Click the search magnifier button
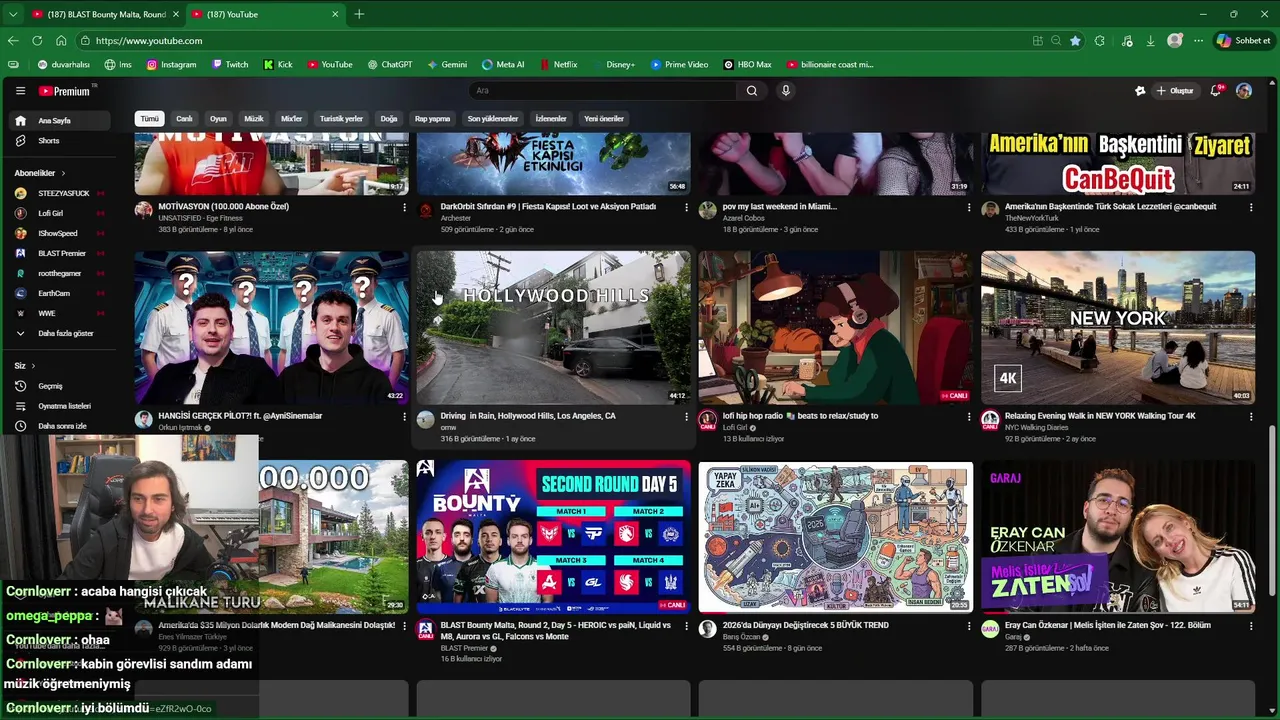Image resolution: width=1280 pixels, height=720 pixels. (752, 91)
